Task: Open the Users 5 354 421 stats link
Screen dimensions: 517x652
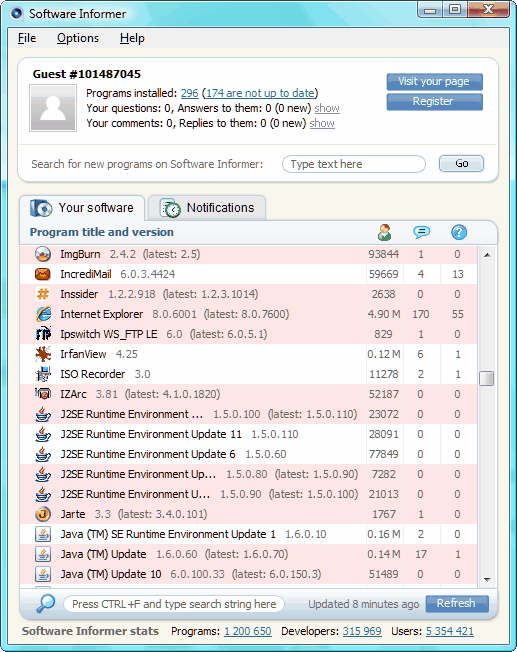Action: [x=450, y=631]
